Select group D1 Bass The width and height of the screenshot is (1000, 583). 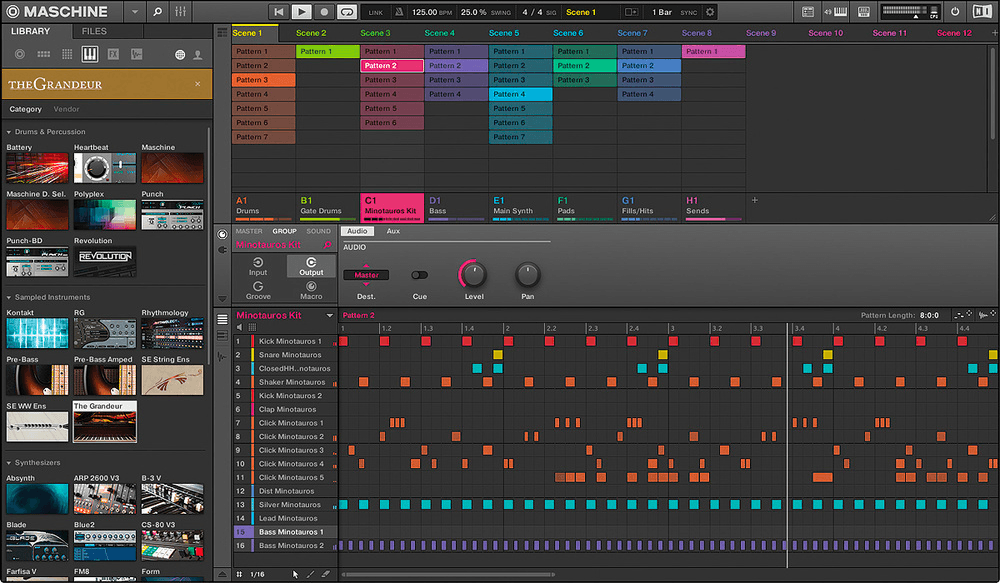click(x=456, y=207)
